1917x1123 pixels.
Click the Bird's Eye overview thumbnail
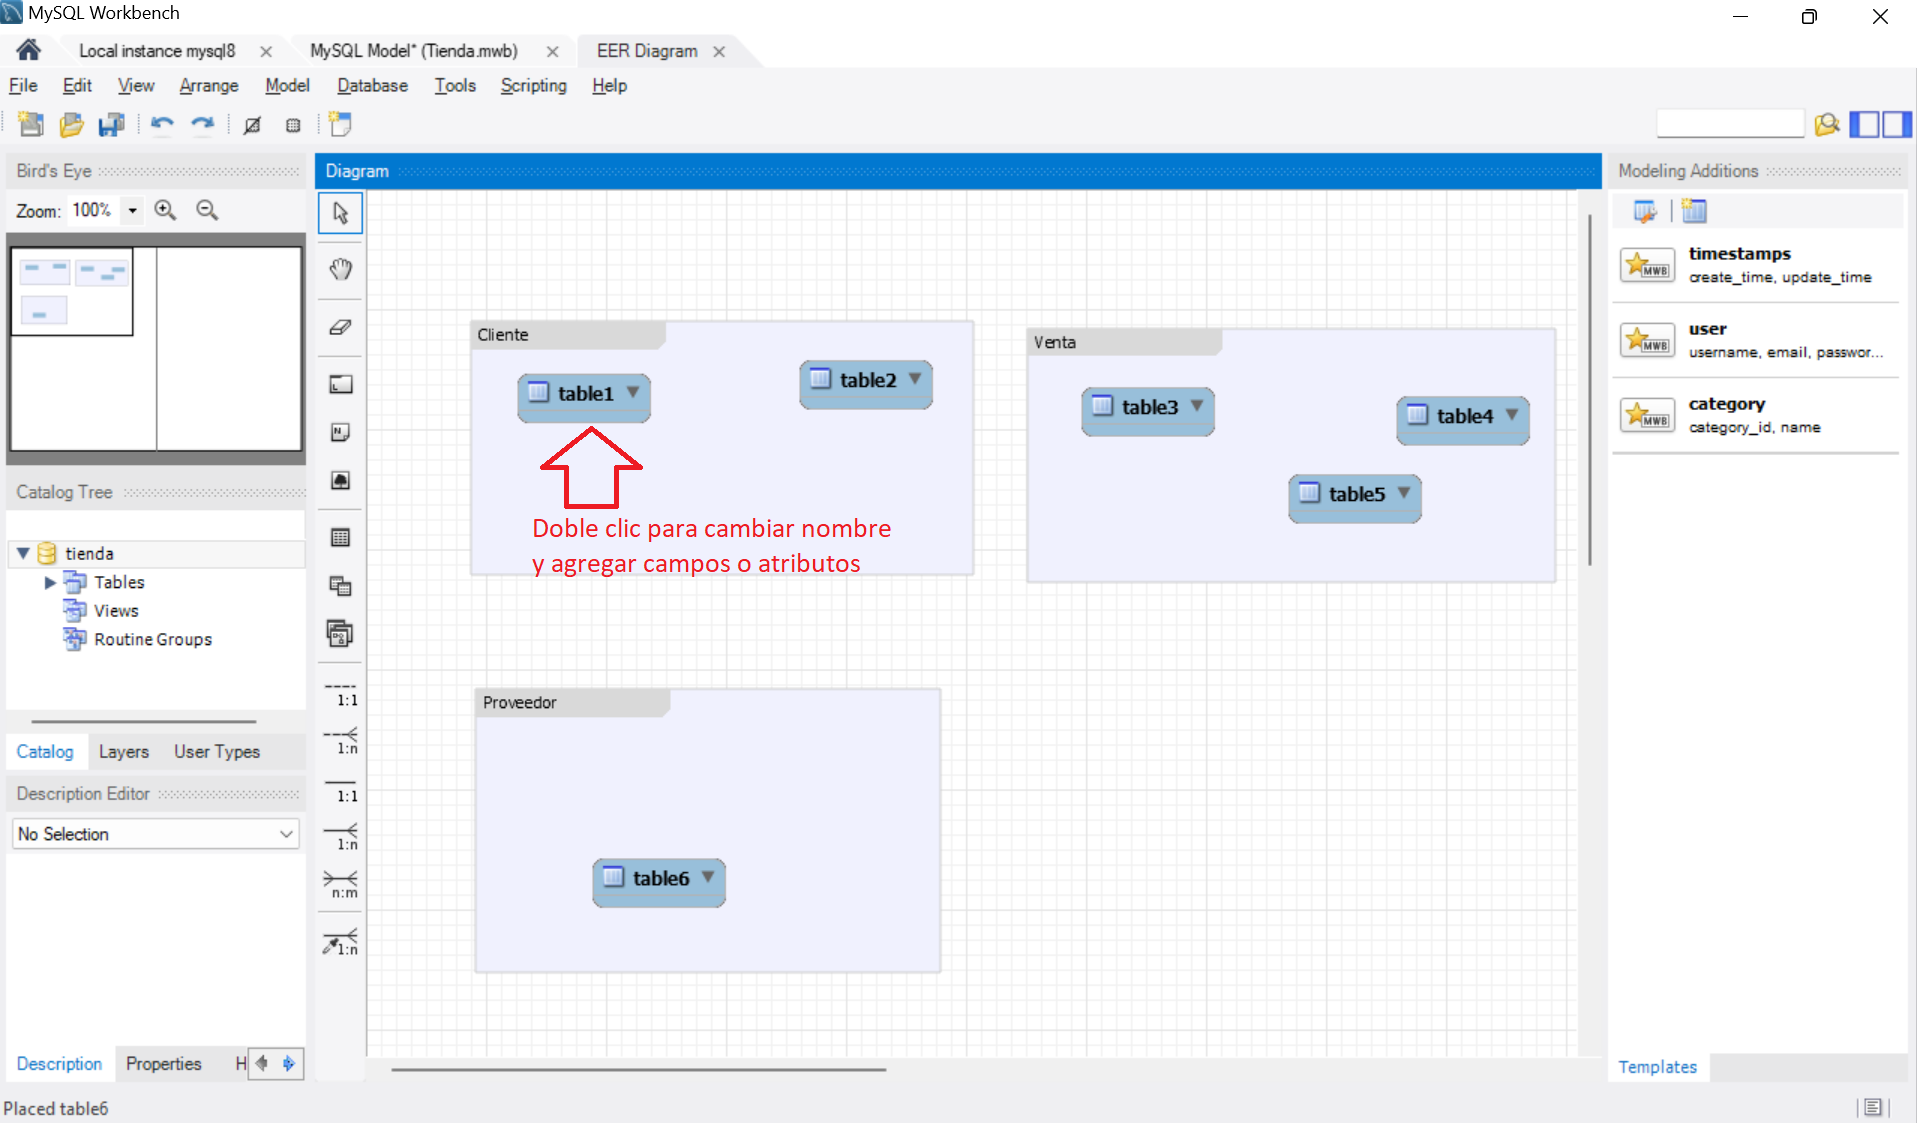(x=156, y=349)
